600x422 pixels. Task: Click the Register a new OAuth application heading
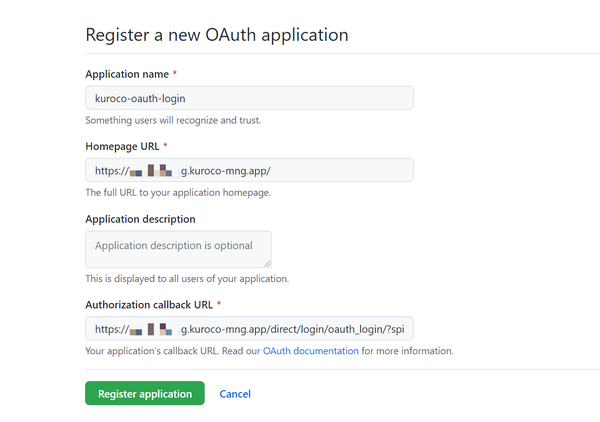217,35
